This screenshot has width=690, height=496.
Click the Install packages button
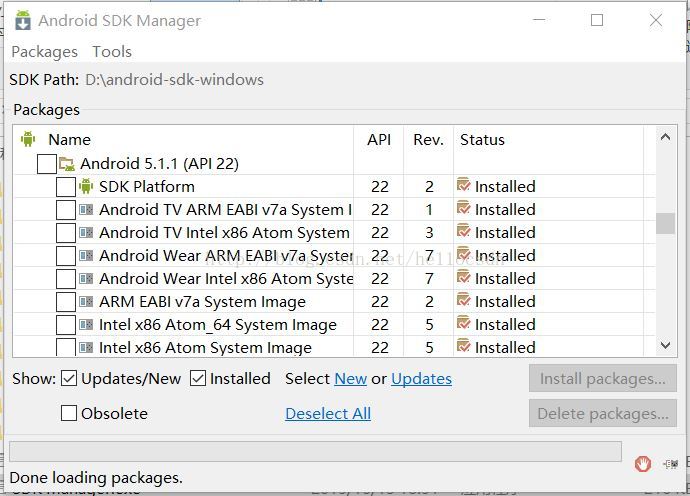click(602, 378)
